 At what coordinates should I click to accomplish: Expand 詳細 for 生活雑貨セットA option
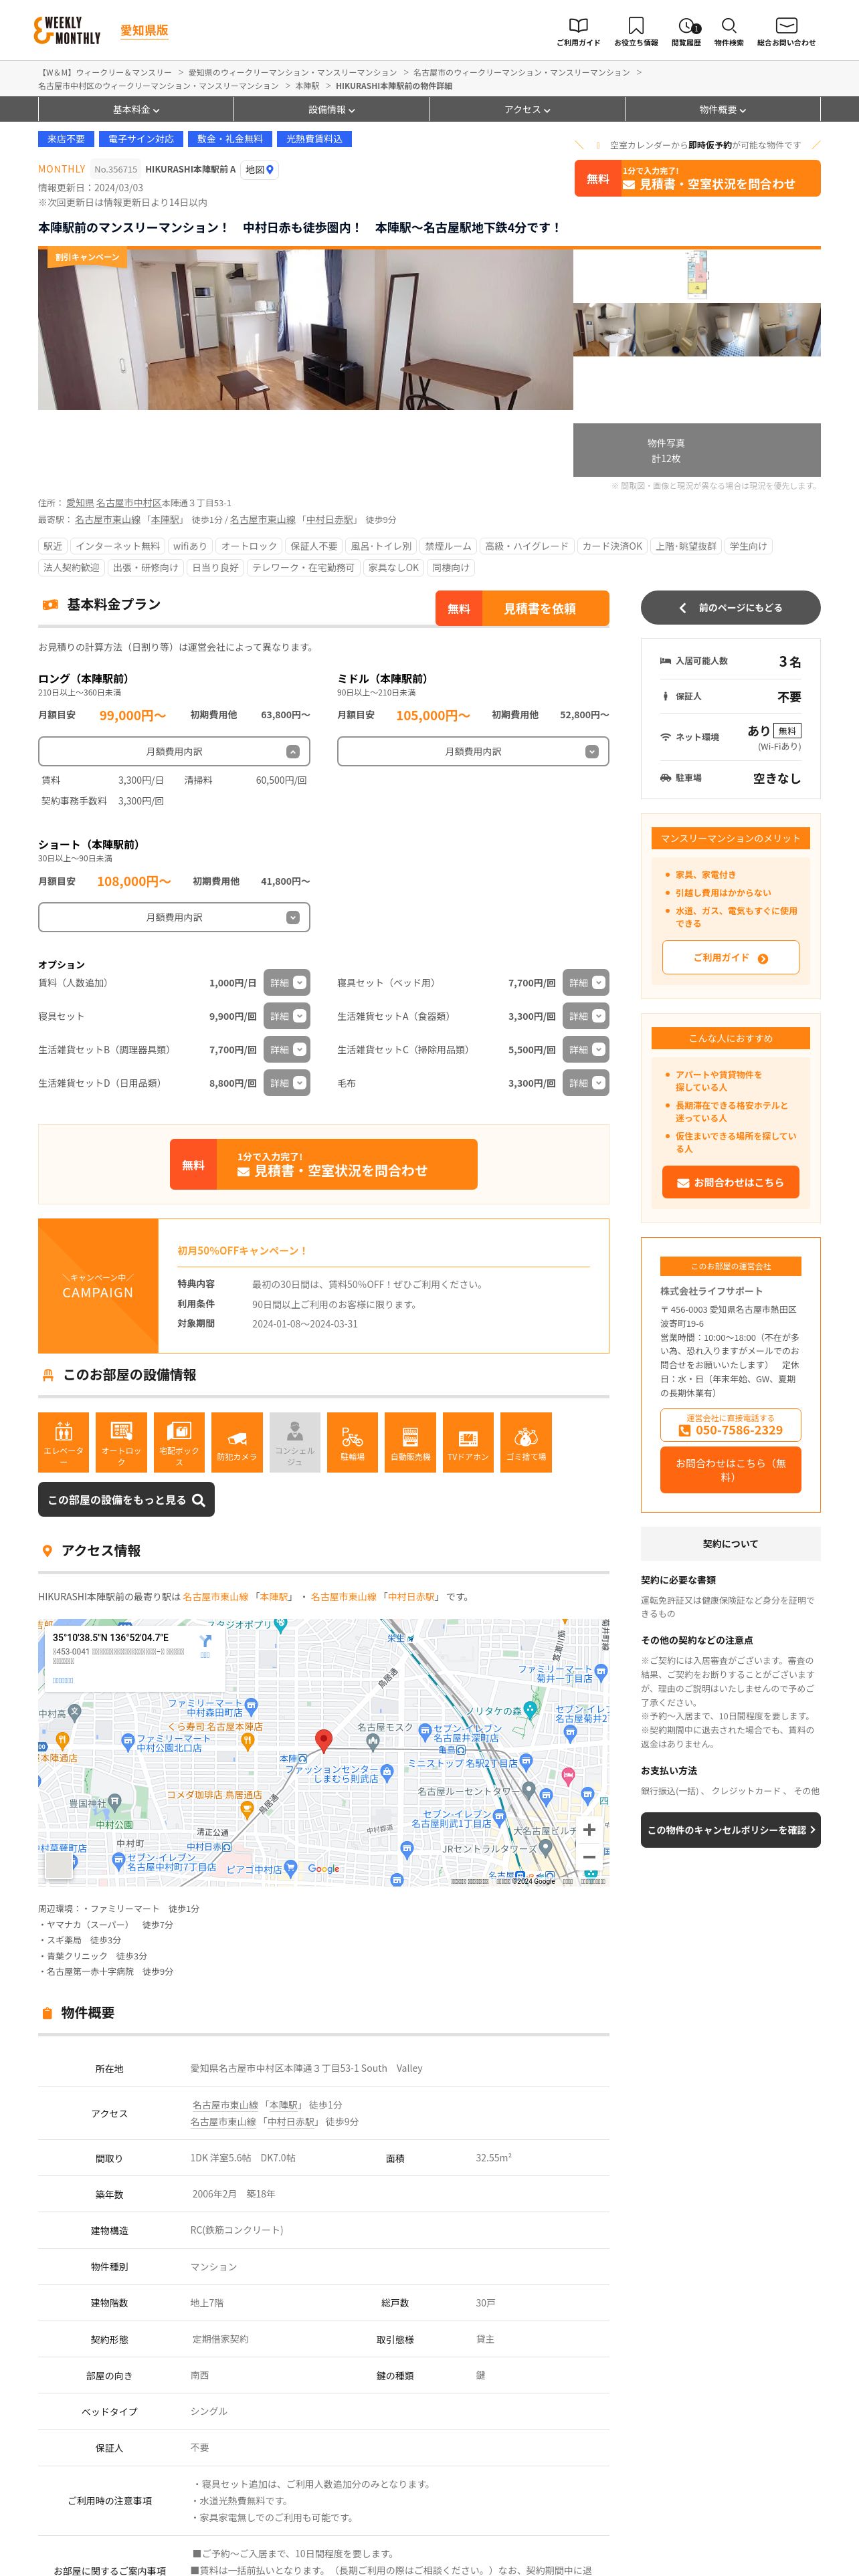pyautogui.click(x=586, y=1016)
